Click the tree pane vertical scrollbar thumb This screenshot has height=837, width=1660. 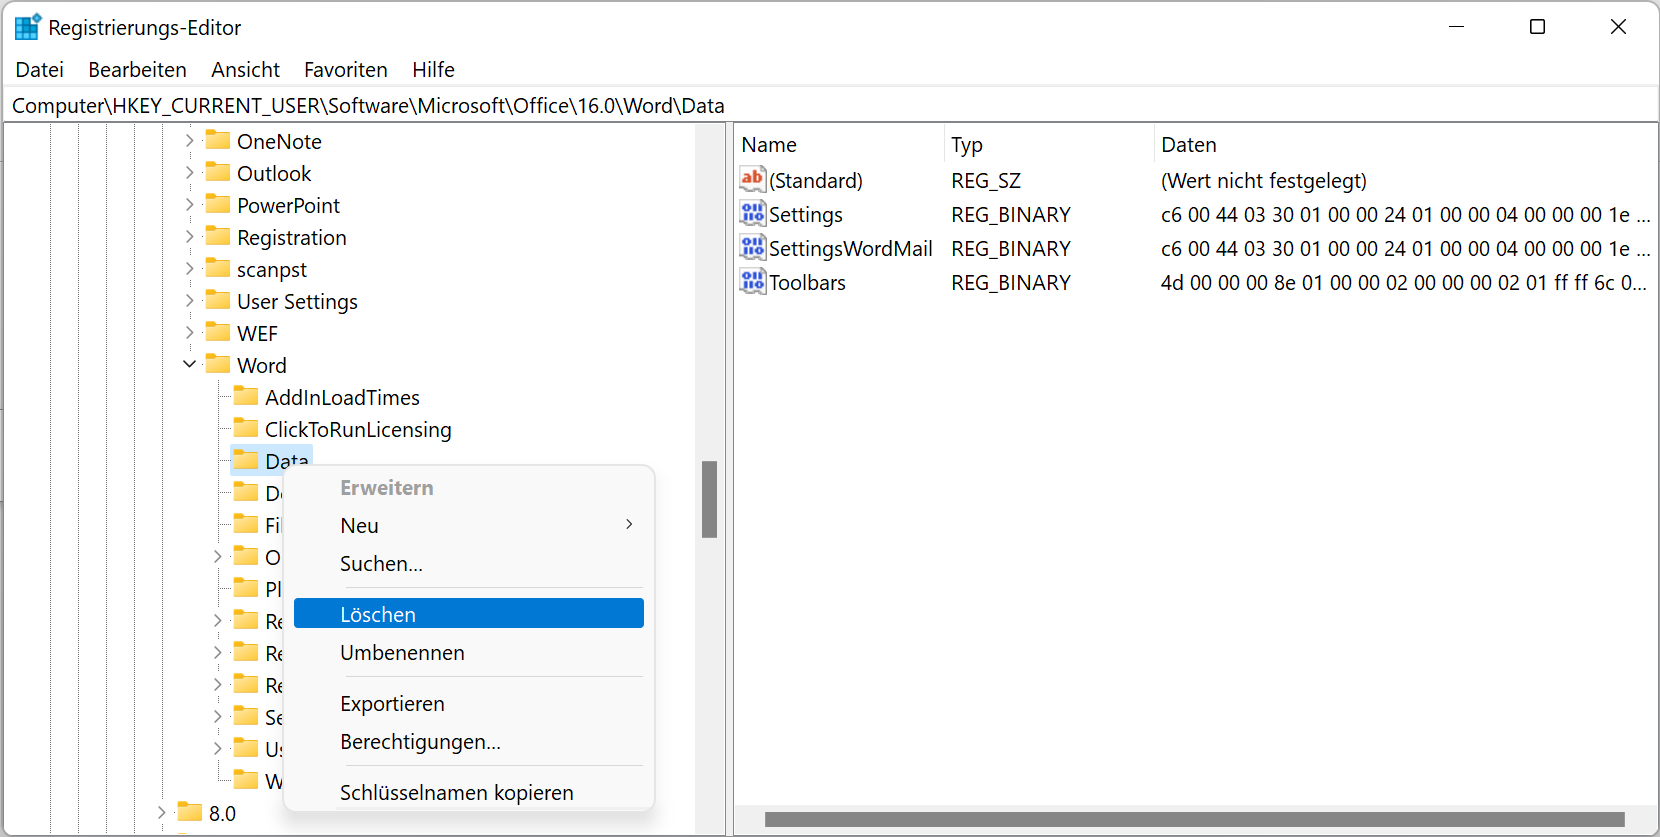point(709,499)
